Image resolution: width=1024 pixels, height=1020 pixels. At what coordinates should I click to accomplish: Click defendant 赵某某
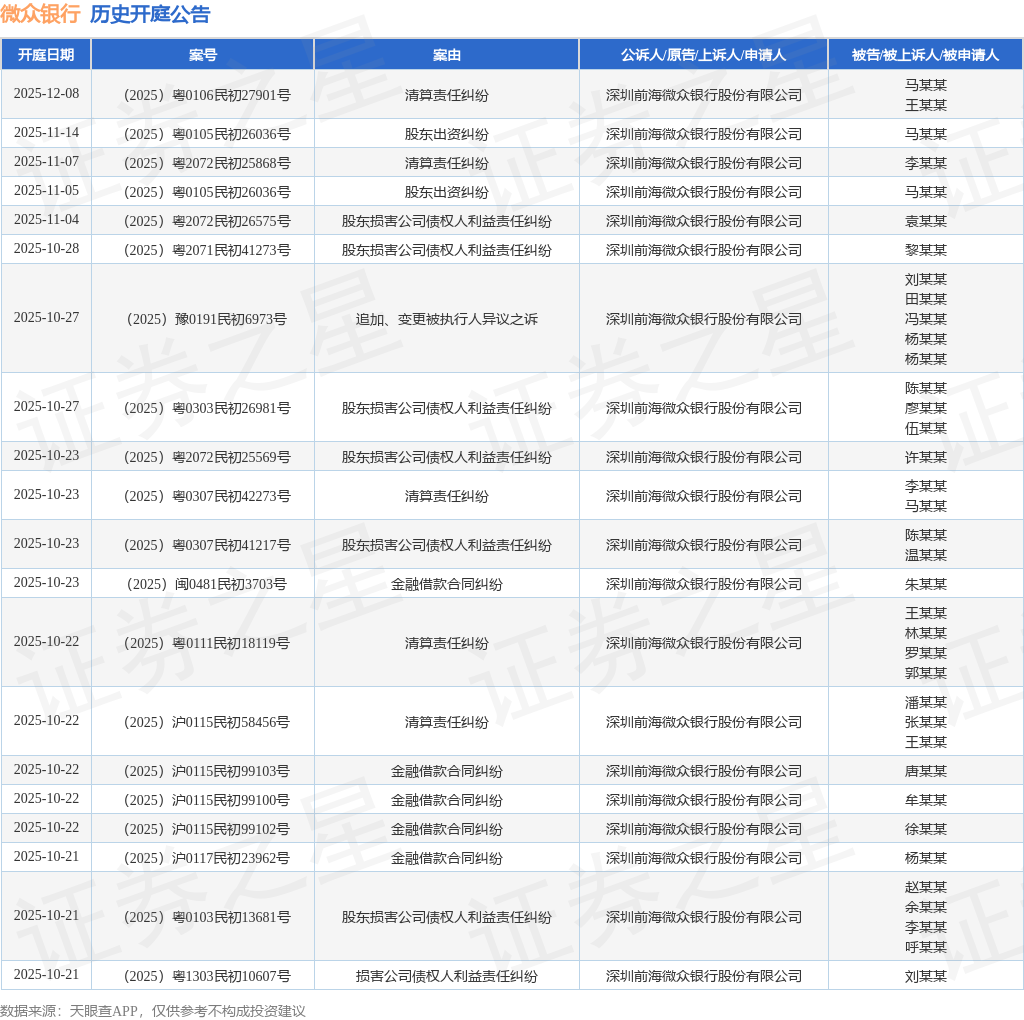coord(925,886)
